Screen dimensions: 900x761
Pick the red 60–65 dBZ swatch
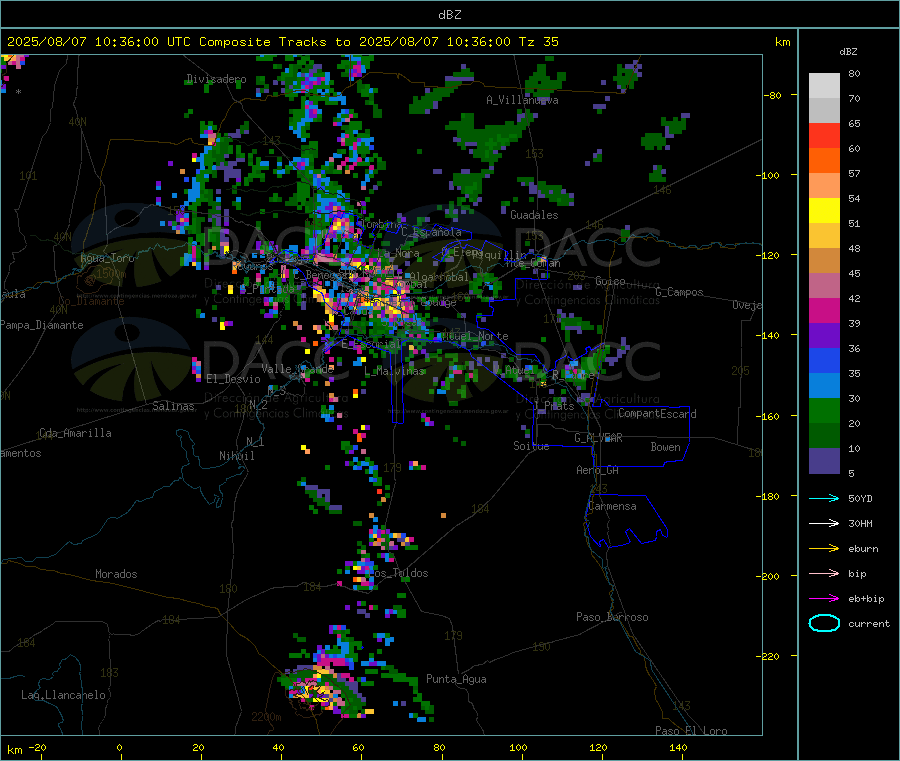click(824, 135)
